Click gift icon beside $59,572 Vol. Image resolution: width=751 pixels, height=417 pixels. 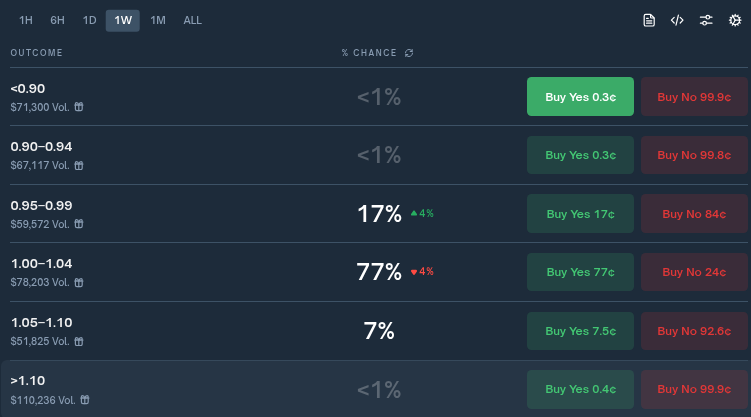[79, 224]
